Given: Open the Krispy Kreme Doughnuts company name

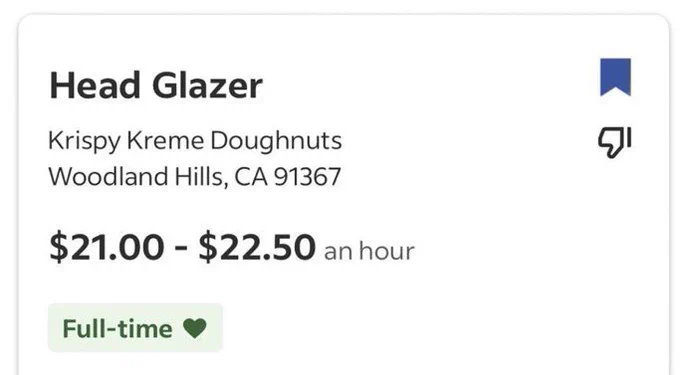Looking at the screenshot, I should click(195, 141).
